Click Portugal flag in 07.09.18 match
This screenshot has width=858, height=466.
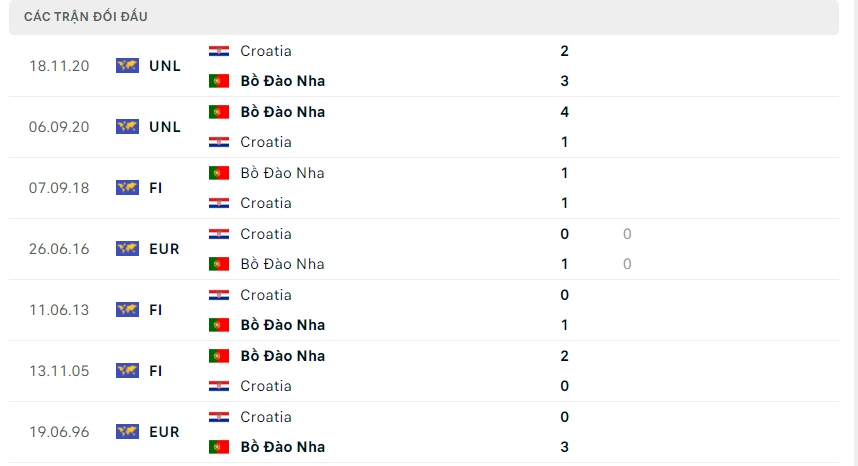(220, 173)
